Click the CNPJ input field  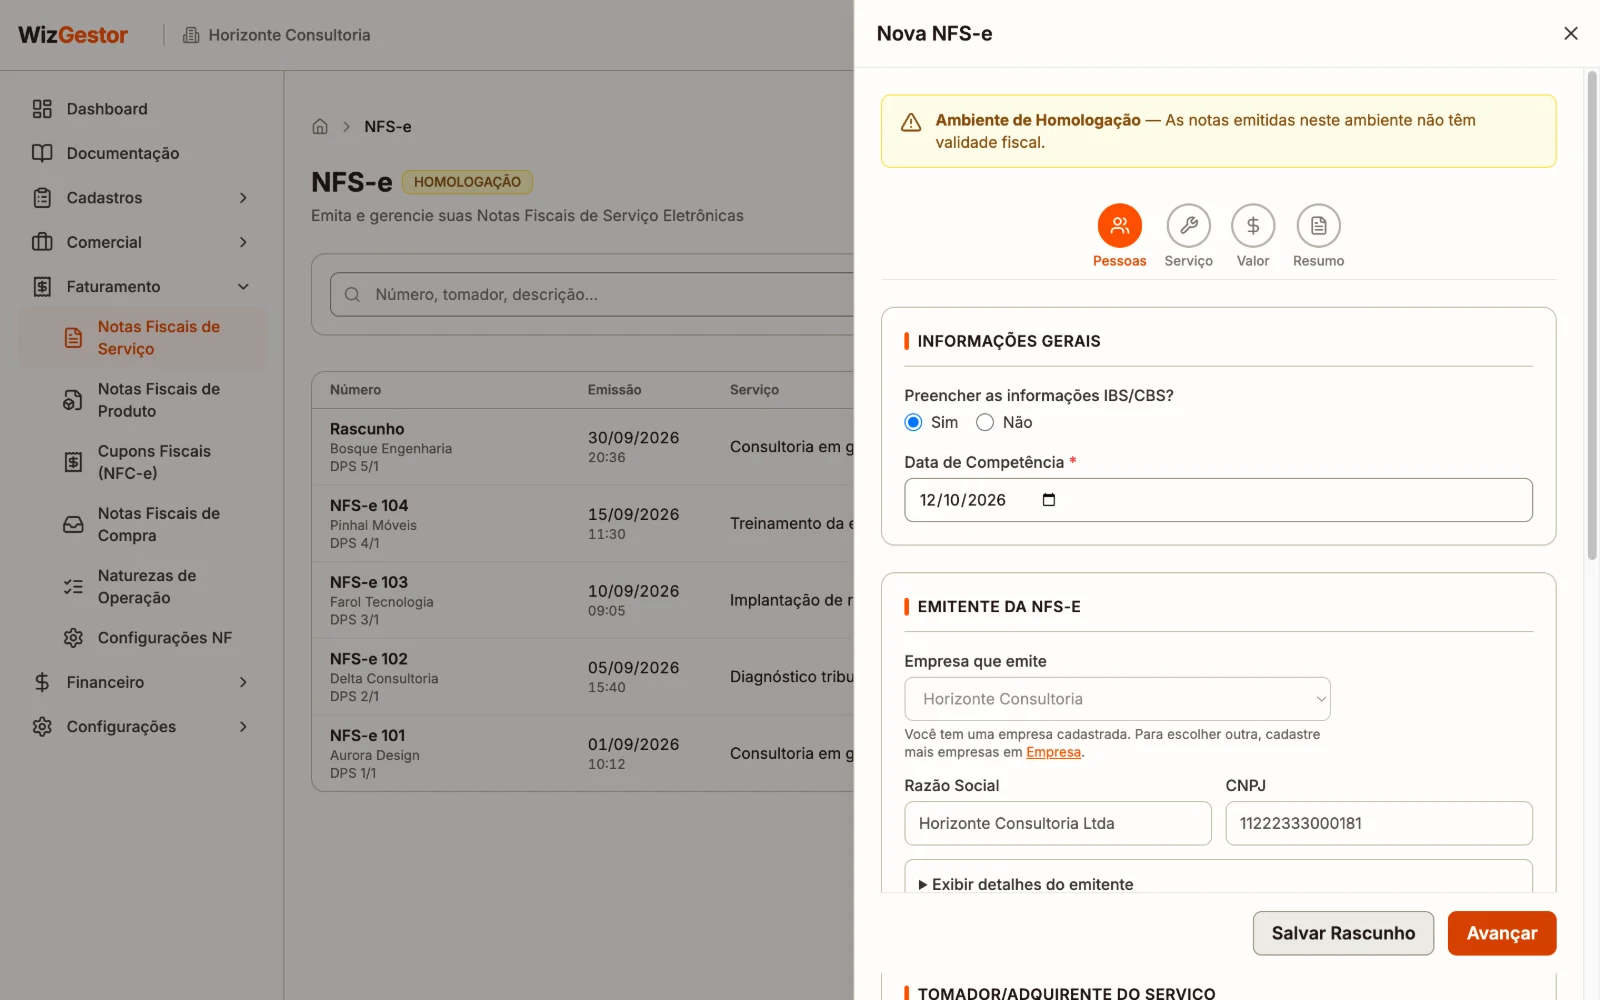click(x=1378, y=823)
